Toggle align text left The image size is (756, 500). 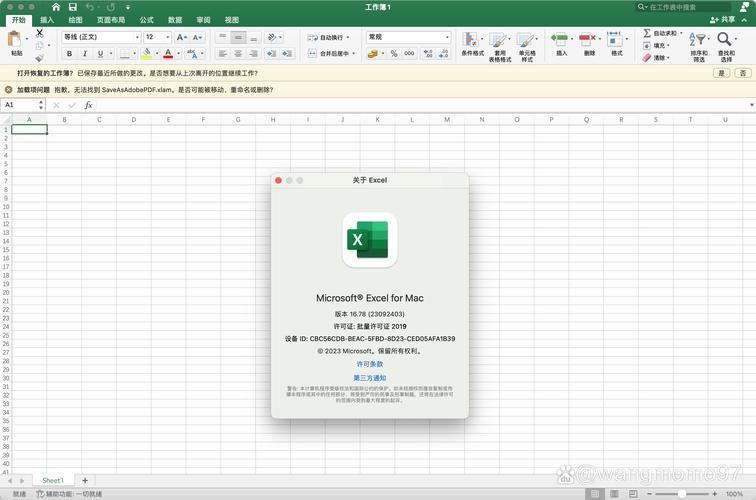coord(222,54)
